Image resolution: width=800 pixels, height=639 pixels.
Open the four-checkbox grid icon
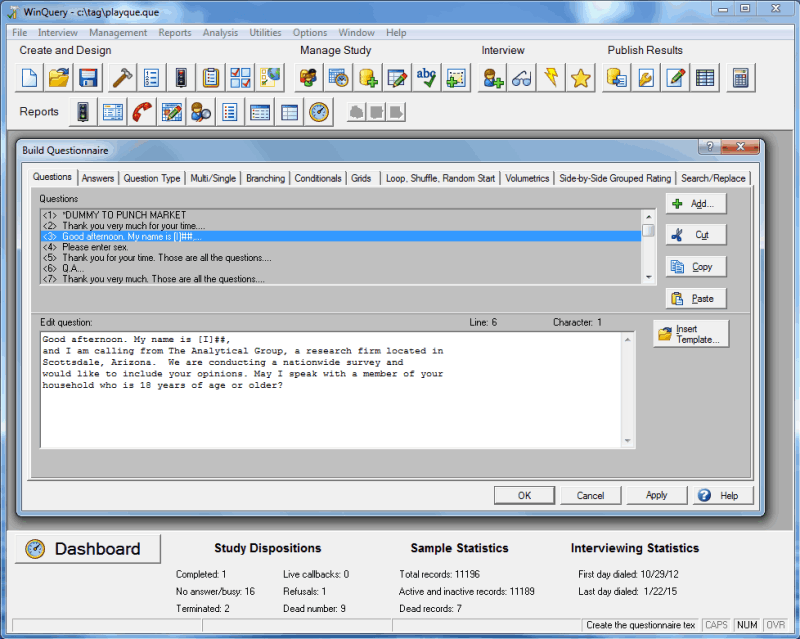coord(240,78)
